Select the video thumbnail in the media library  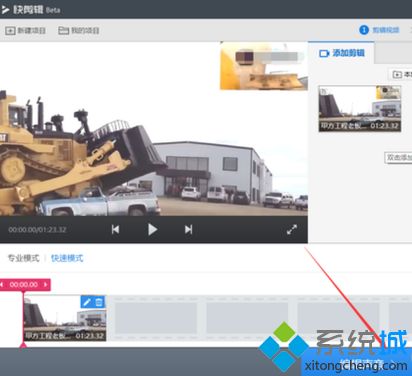[360, 109]
